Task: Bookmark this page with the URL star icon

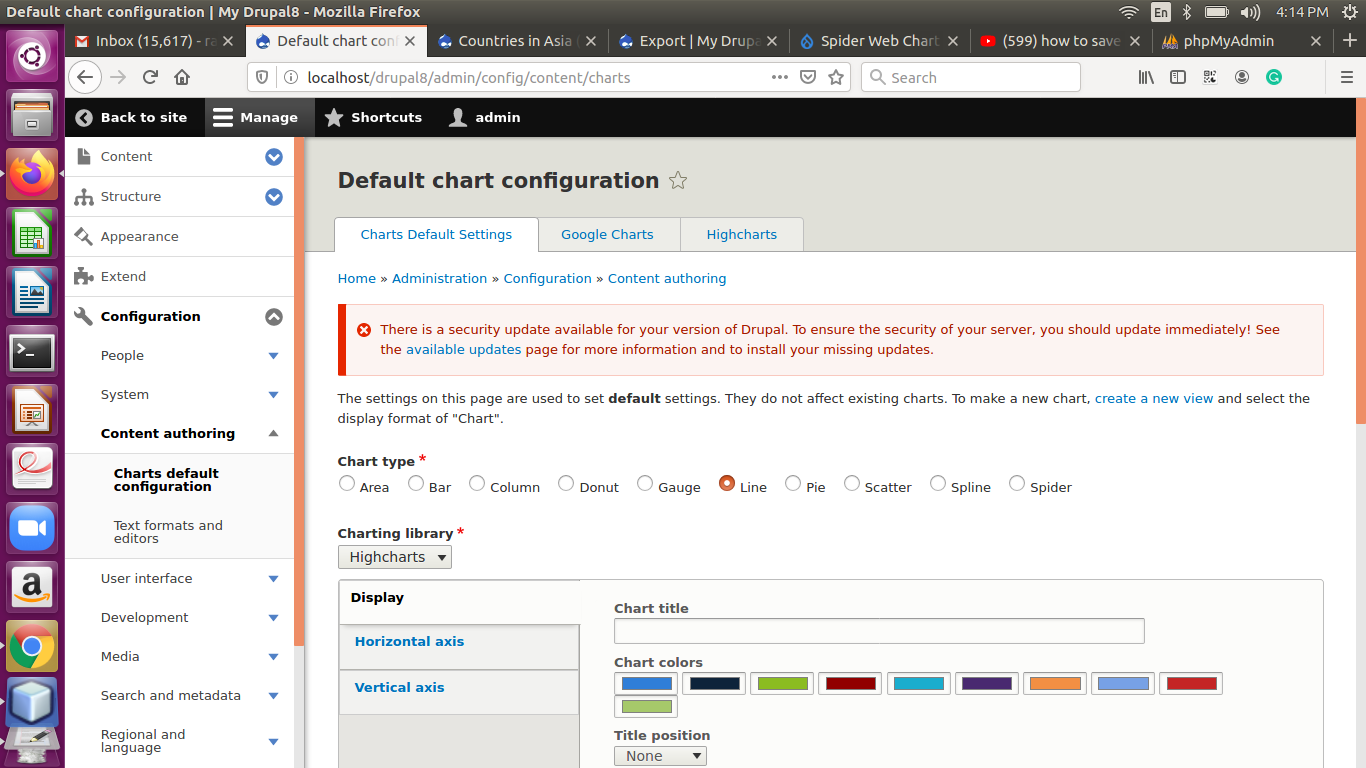Action: 836,77
